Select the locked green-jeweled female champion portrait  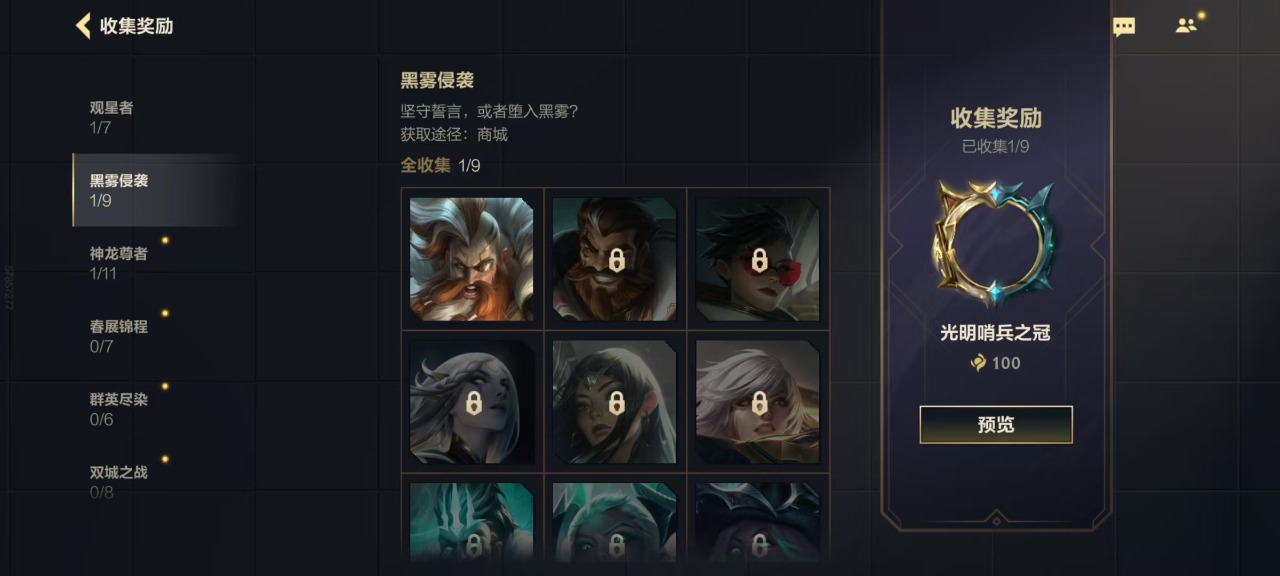[615, 402]
